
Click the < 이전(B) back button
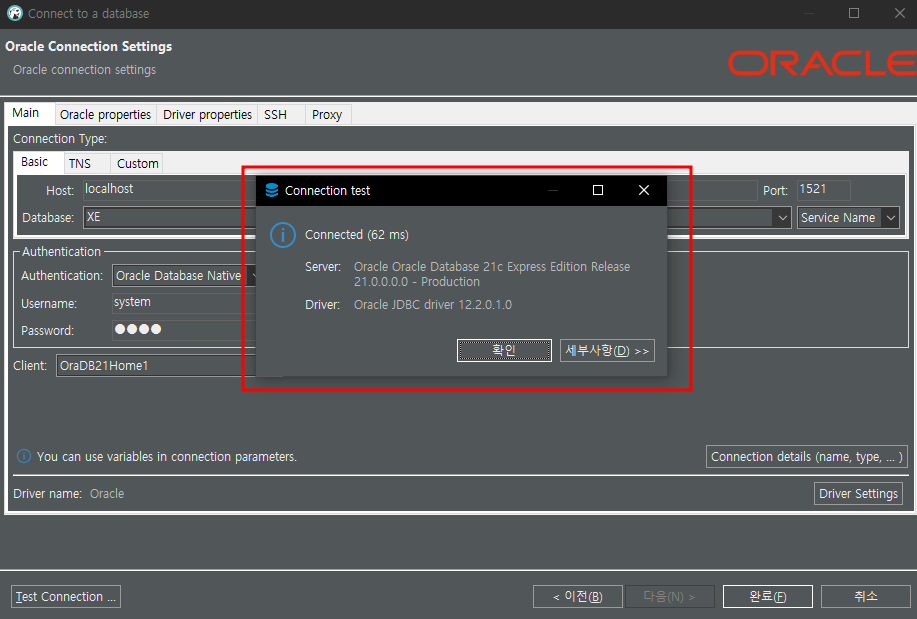coord(577,597)
